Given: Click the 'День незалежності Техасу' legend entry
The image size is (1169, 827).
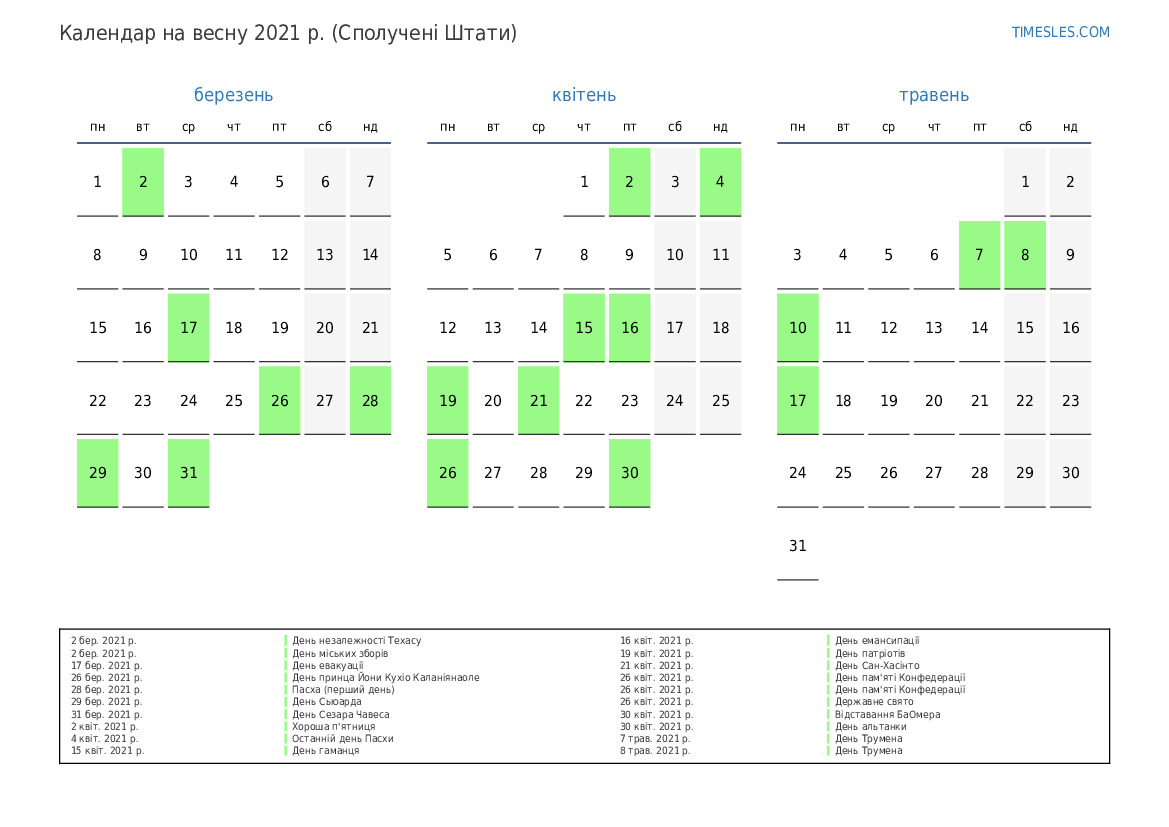Looking at the screenshot, I should coord(356,641).
